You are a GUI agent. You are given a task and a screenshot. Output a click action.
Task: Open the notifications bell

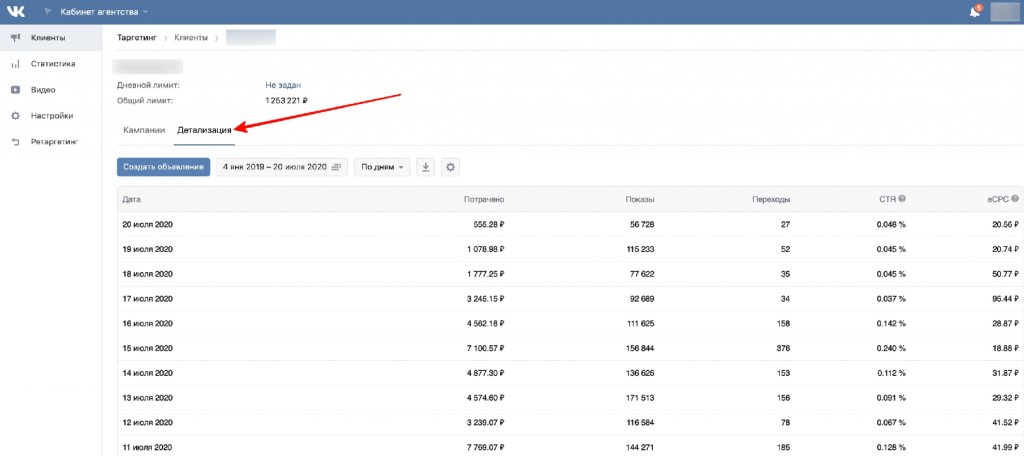pyautogui.click(x=975, y=12)
